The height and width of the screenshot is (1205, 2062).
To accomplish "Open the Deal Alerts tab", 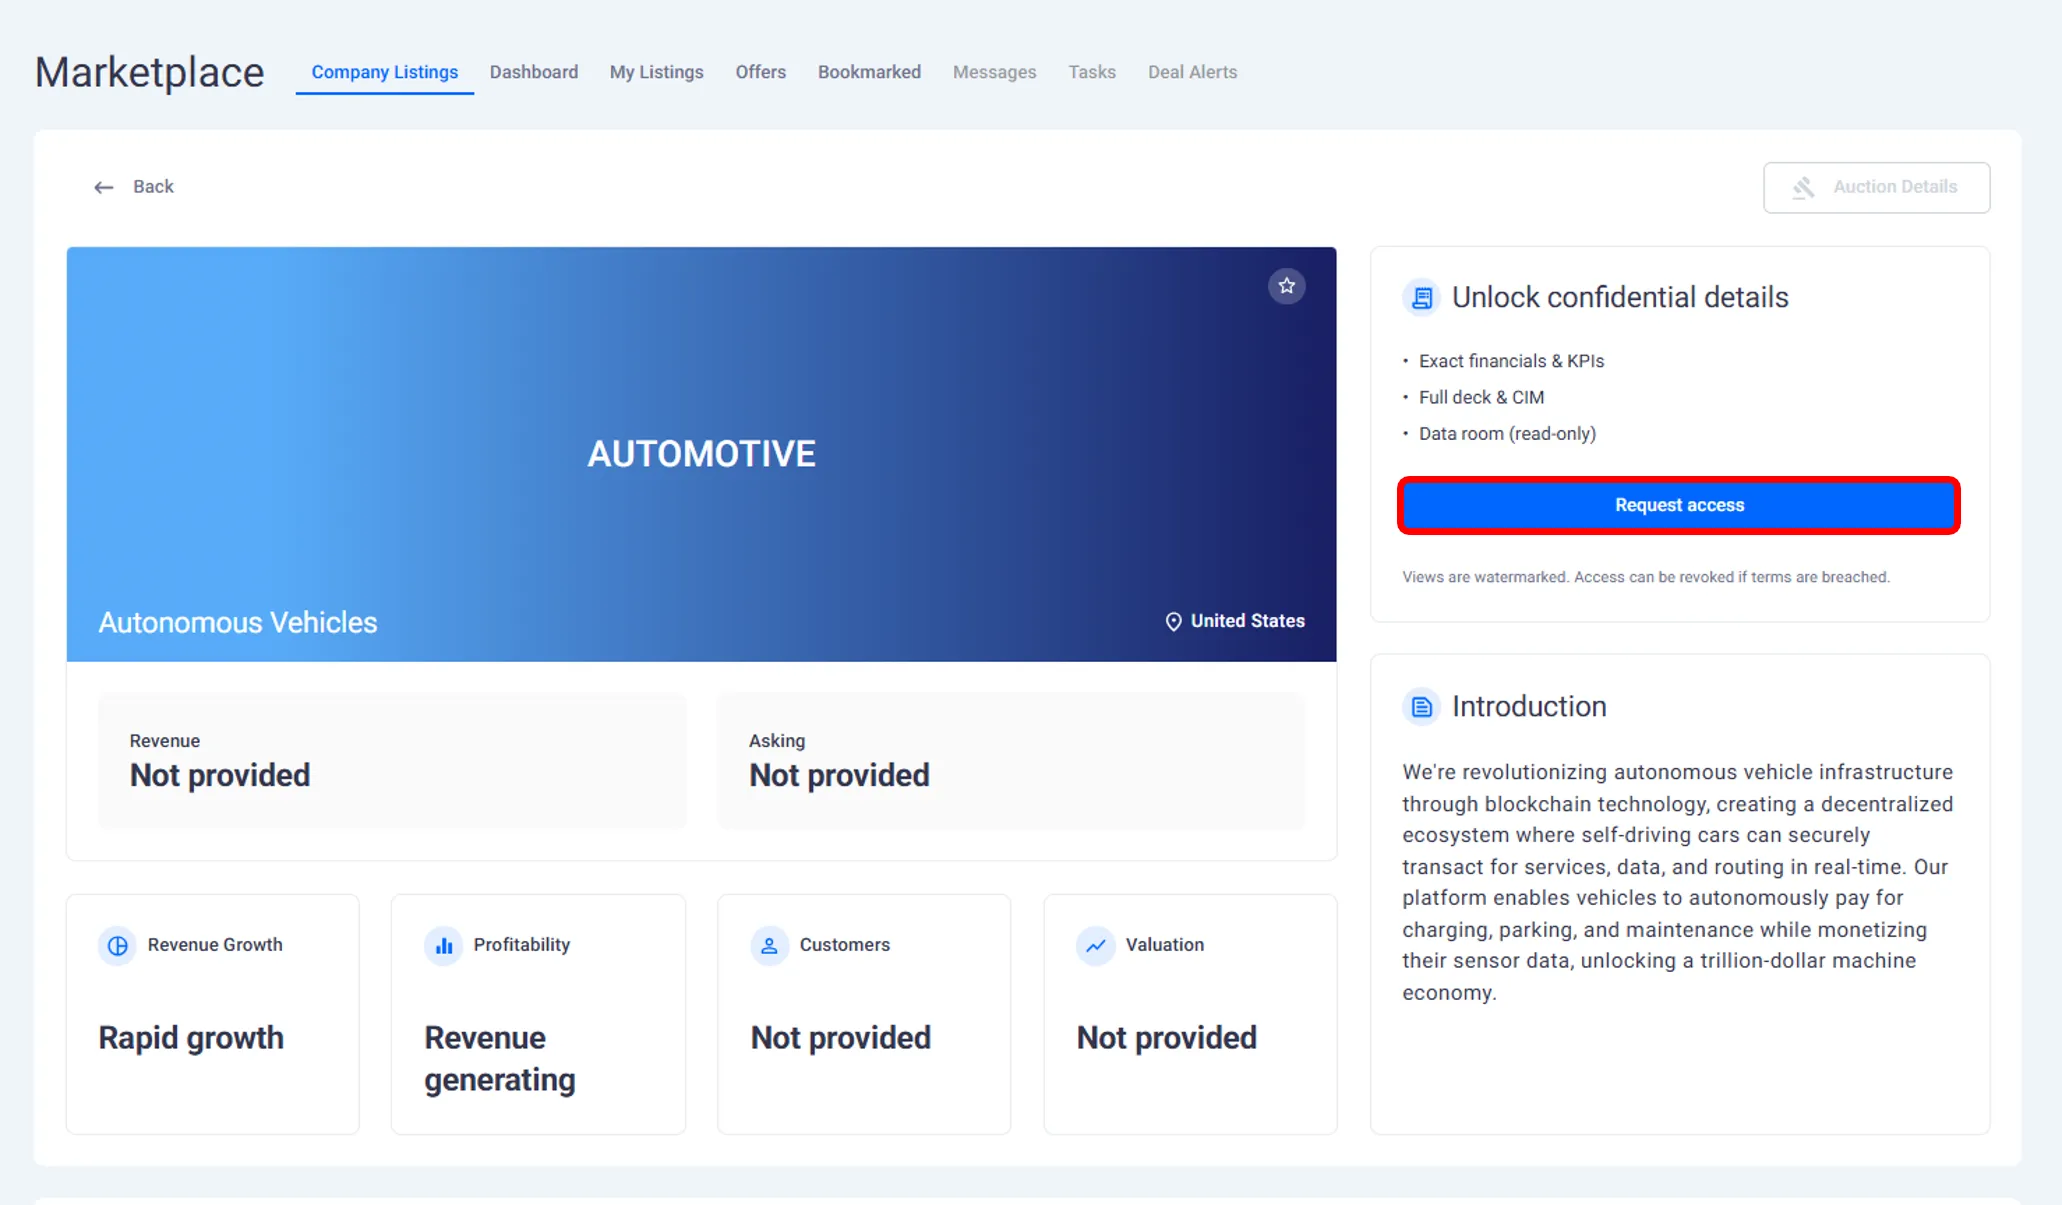I will click(1192, 72).
